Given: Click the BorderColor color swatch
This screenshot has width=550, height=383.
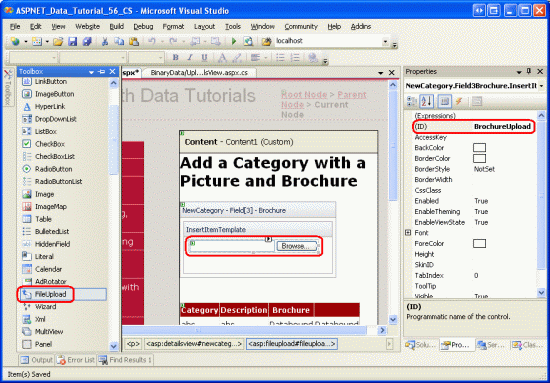Looking at the screenshot, I should tap(479, 158).
